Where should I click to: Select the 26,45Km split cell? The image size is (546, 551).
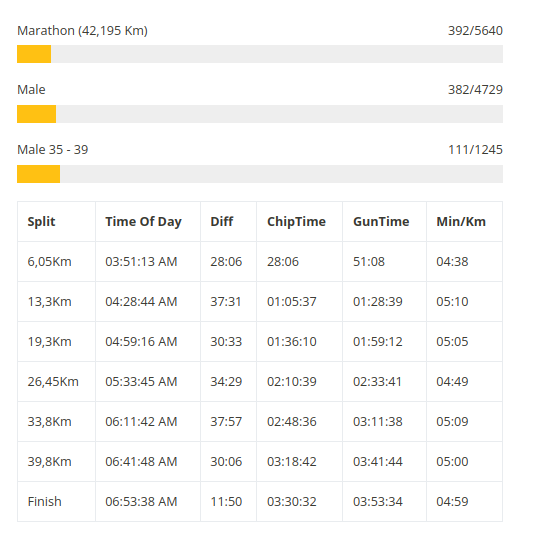click(56, 382)
